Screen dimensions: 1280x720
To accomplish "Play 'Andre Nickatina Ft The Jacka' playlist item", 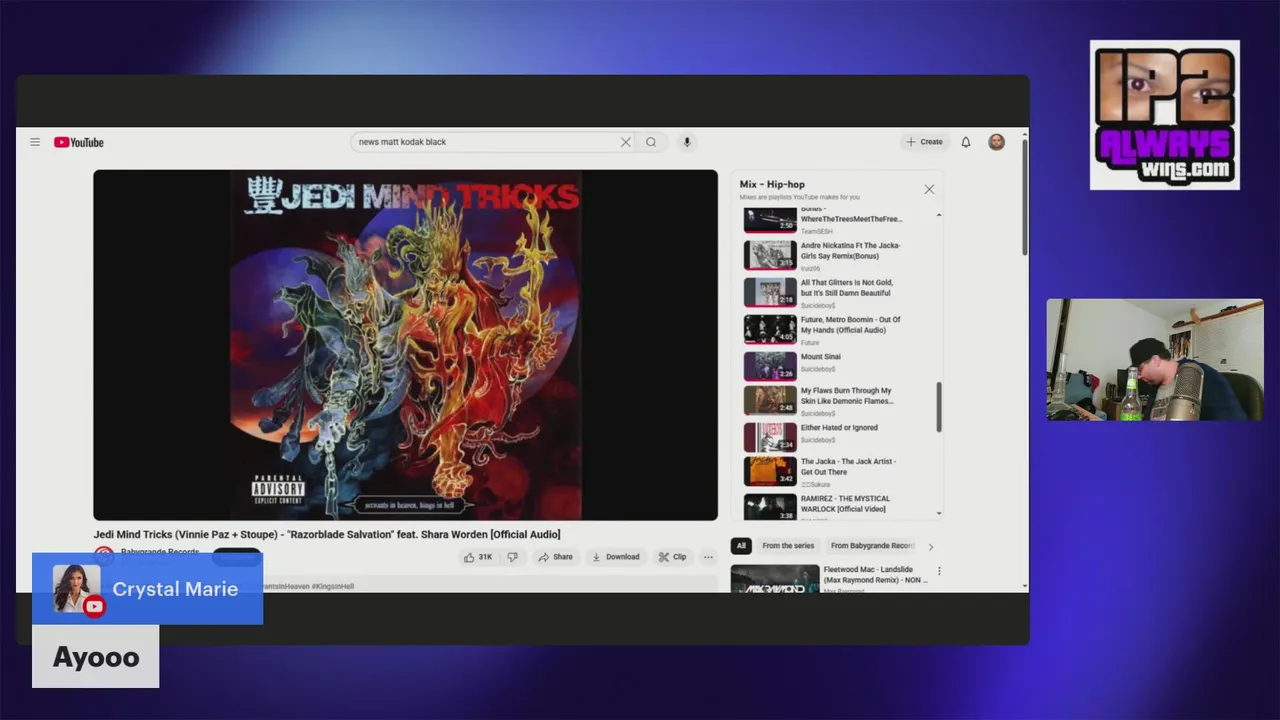I will [850, 251].
